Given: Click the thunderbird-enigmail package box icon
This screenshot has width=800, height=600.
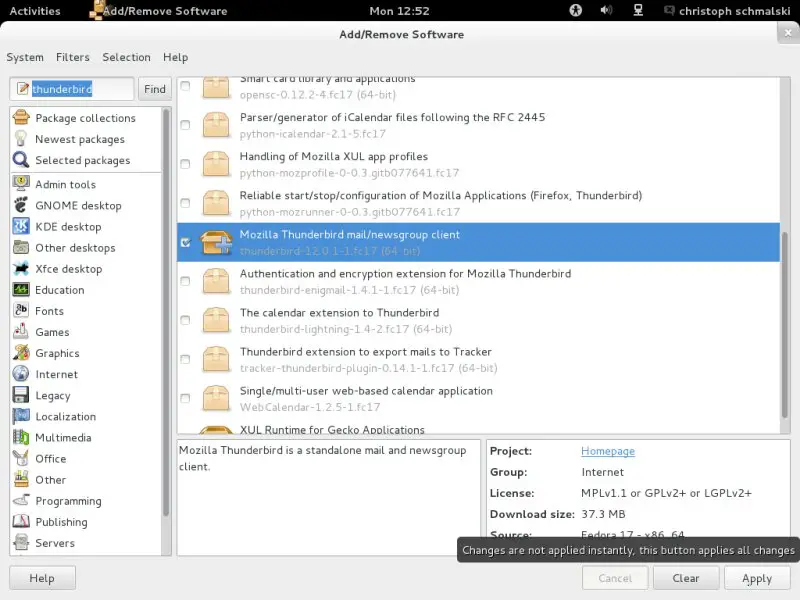Looking at the screenshot, I should click(x=216, y=281).
